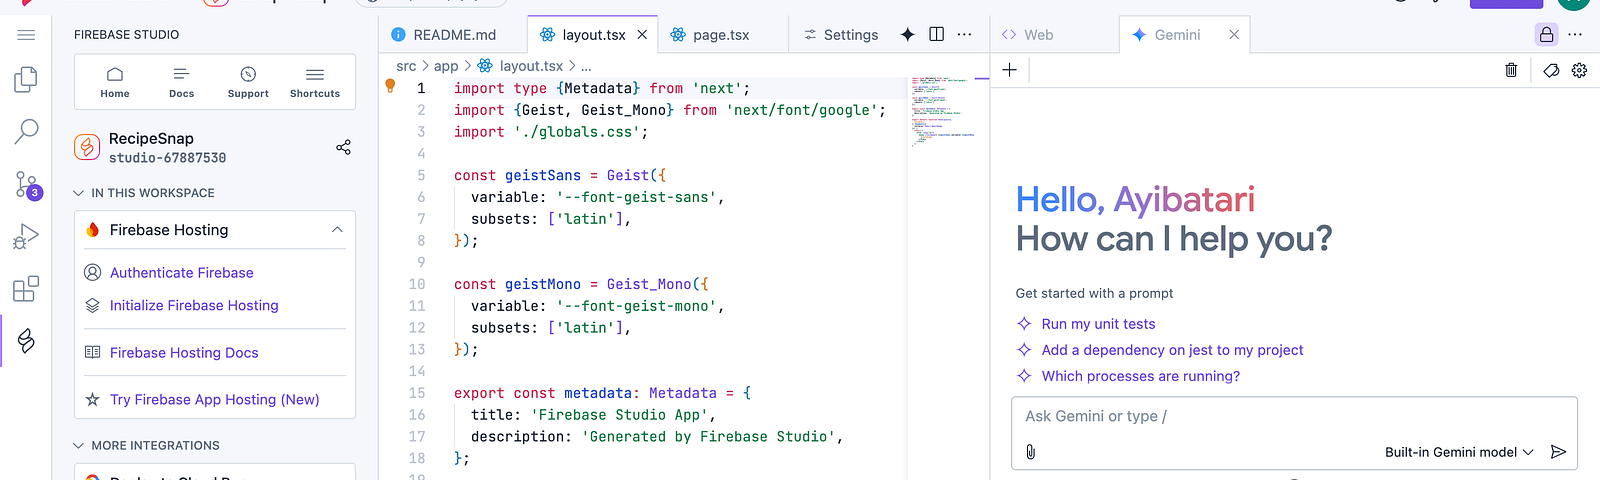Click the Support compass icon

point(248,82)
